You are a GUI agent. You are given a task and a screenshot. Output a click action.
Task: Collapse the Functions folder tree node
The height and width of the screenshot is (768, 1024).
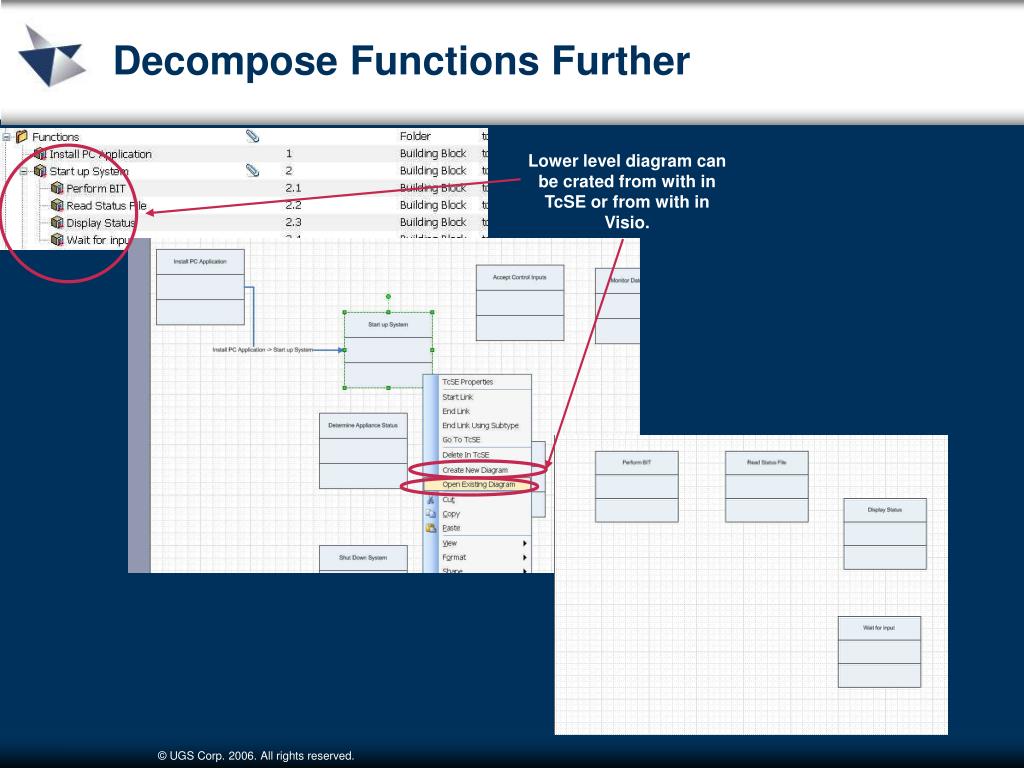[x=6, y=137]
